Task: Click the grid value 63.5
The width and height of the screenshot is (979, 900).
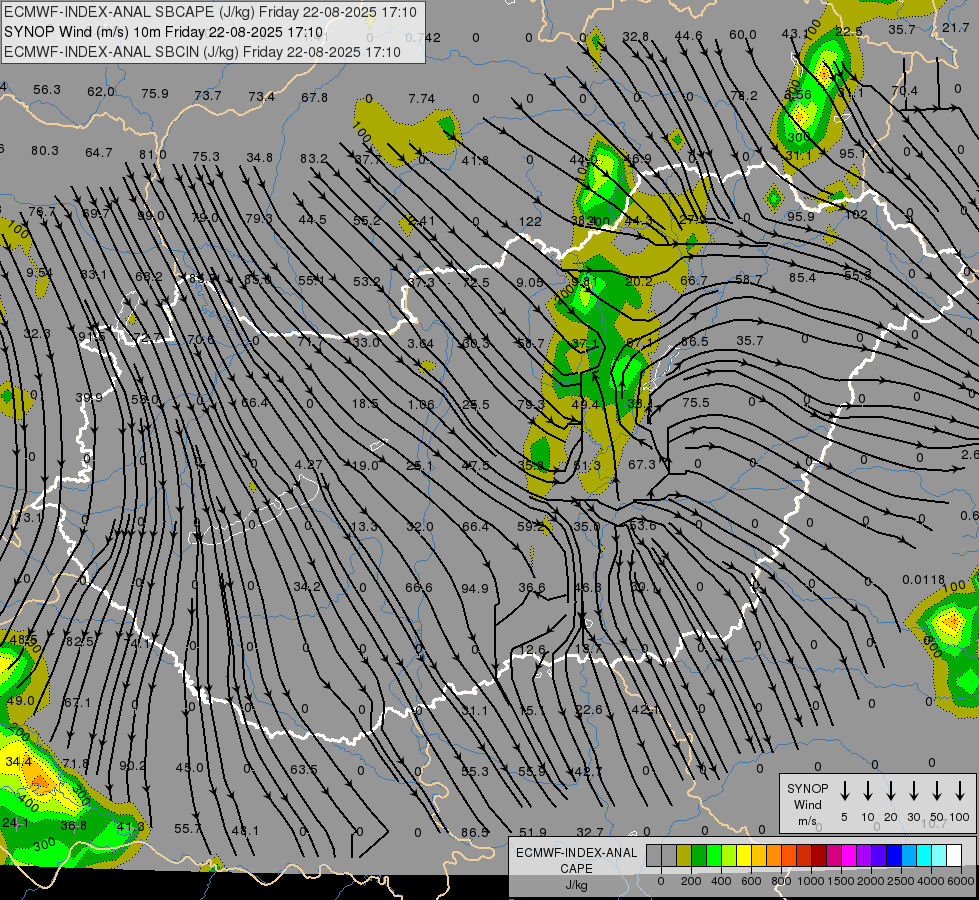Action: [x=303, y=769]
